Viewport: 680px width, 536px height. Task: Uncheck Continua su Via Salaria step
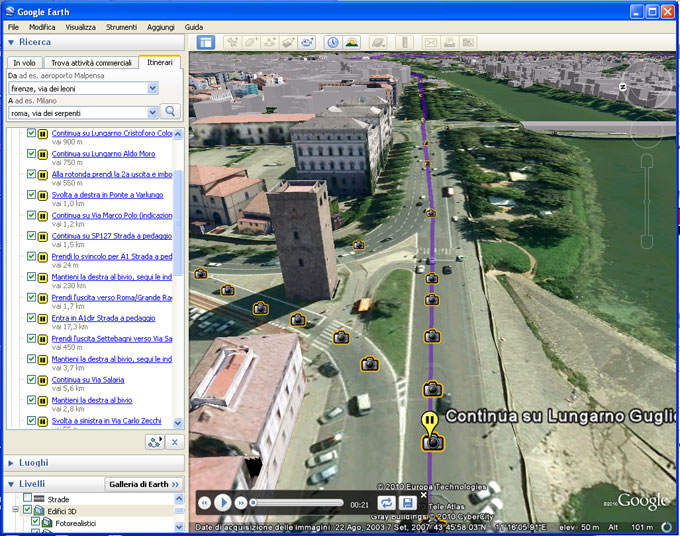31,379
